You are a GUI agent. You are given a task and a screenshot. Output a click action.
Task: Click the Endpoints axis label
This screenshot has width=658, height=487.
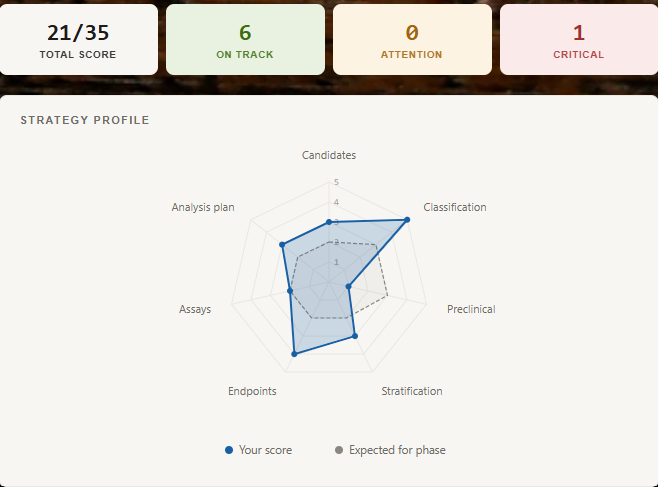(x=252, y=391)
